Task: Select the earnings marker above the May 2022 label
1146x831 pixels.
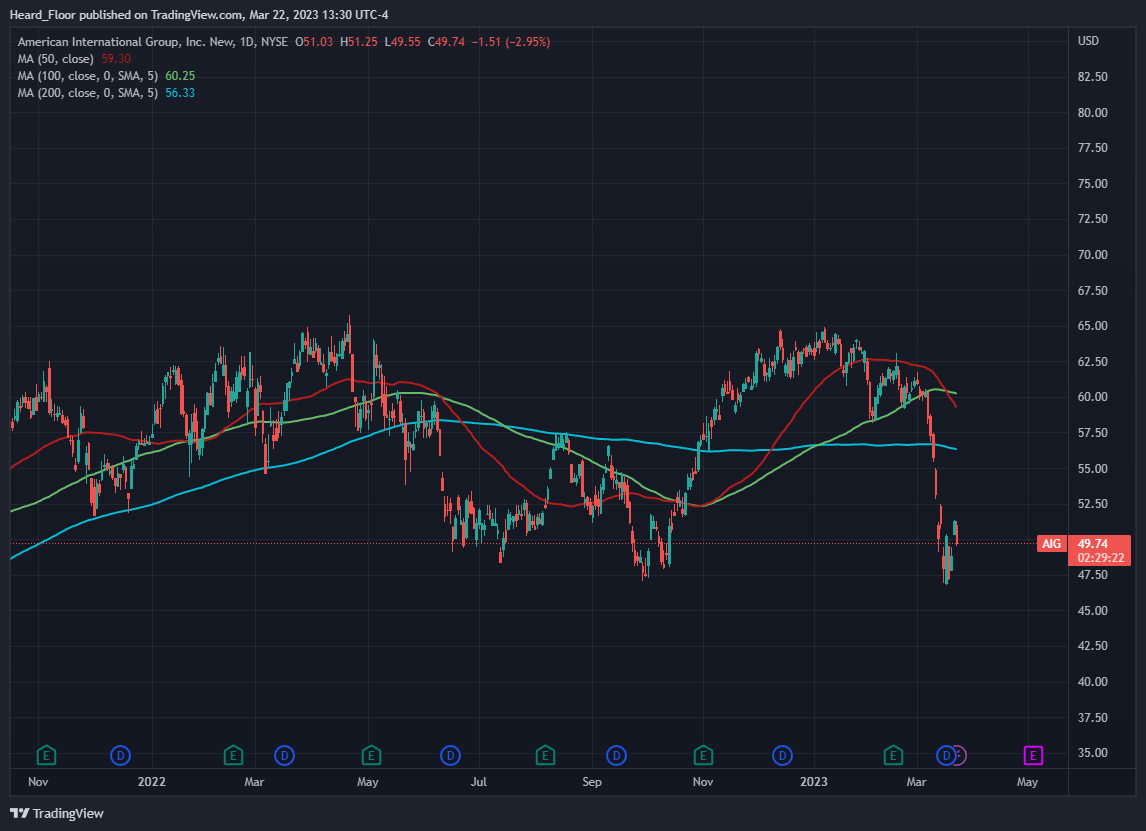Action: click(371, 755)
